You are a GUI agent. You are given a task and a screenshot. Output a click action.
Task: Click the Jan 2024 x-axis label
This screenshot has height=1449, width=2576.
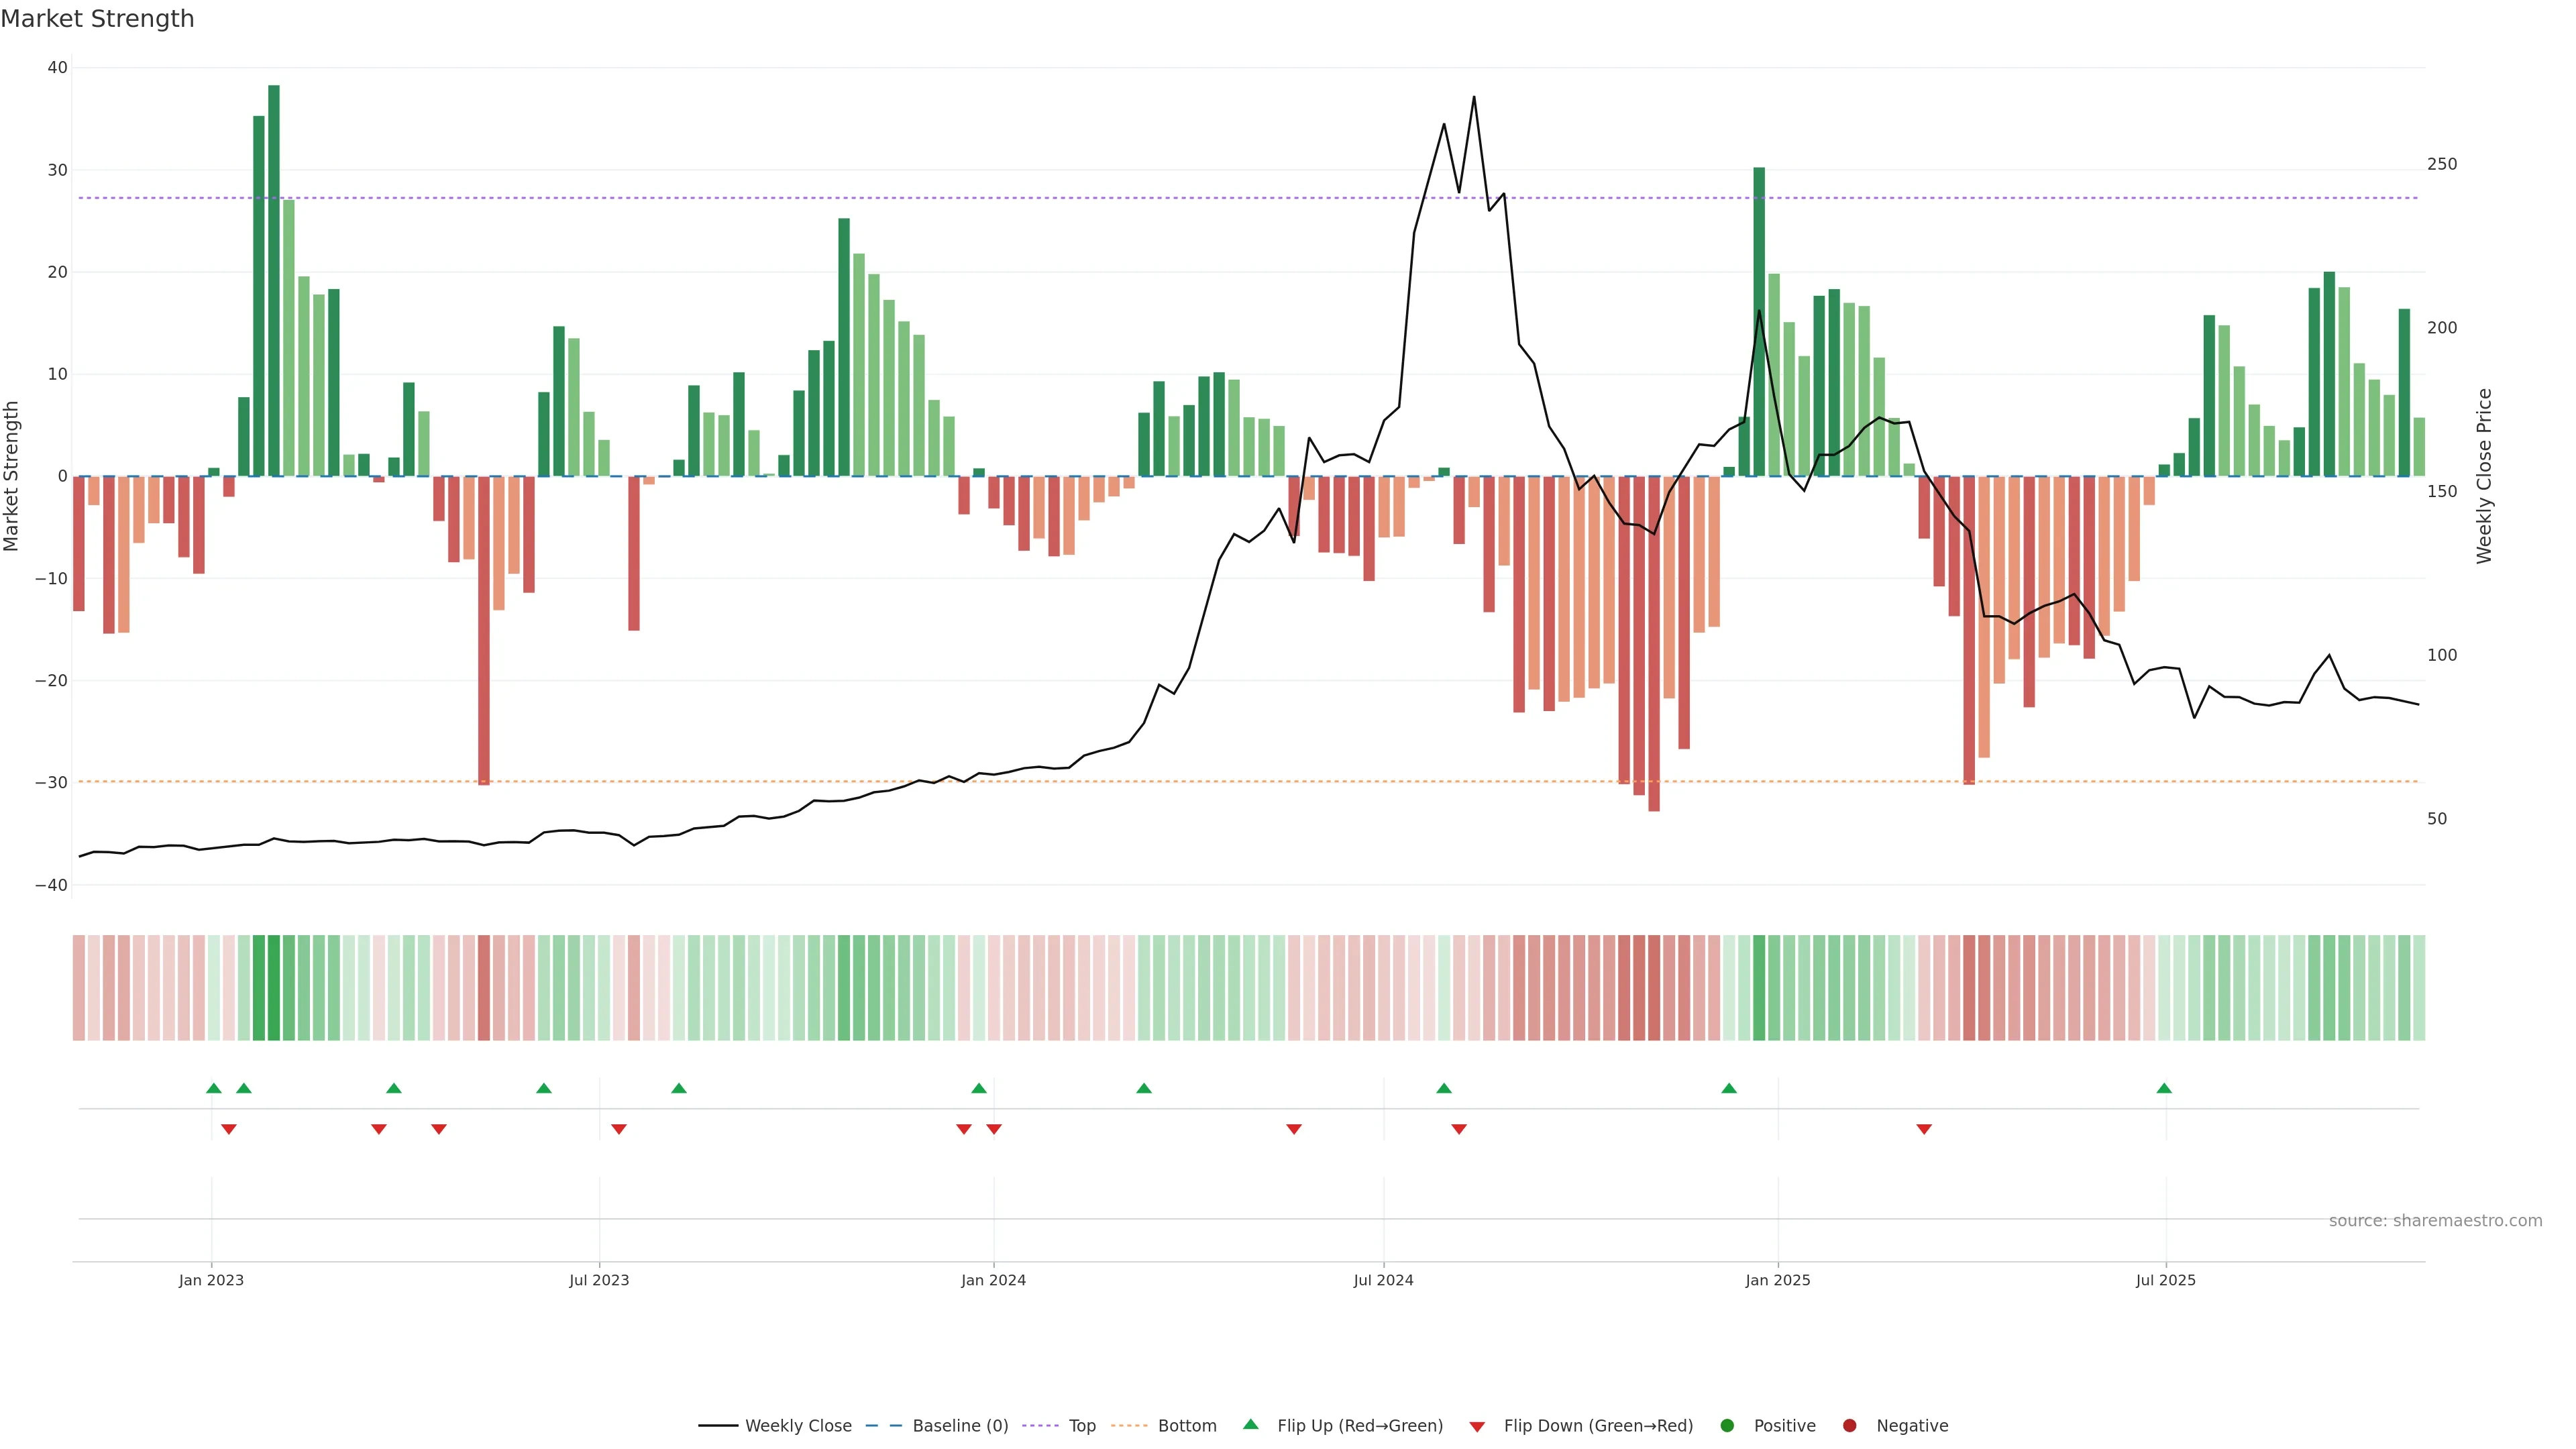click(993, 1280)
